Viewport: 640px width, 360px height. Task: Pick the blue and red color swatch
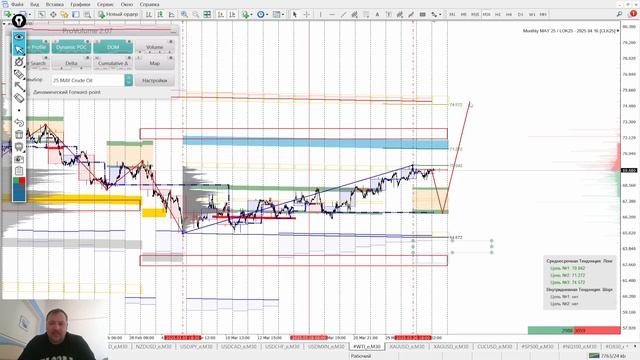(x=19, y=189)
